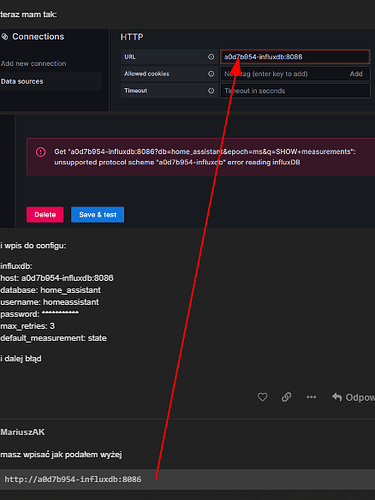Click the URL input field
This screenshot has width=375, height=500.
coord(295,57)
